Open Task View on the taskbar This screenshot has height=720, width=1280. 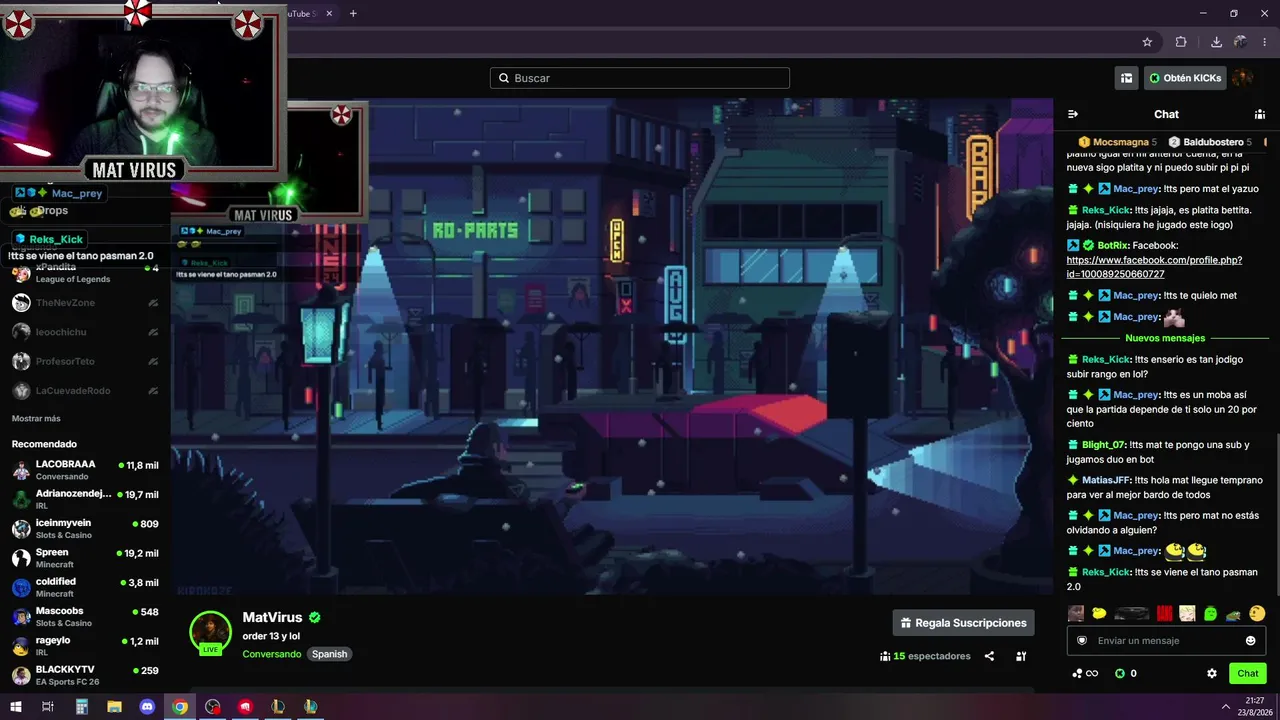47,707
